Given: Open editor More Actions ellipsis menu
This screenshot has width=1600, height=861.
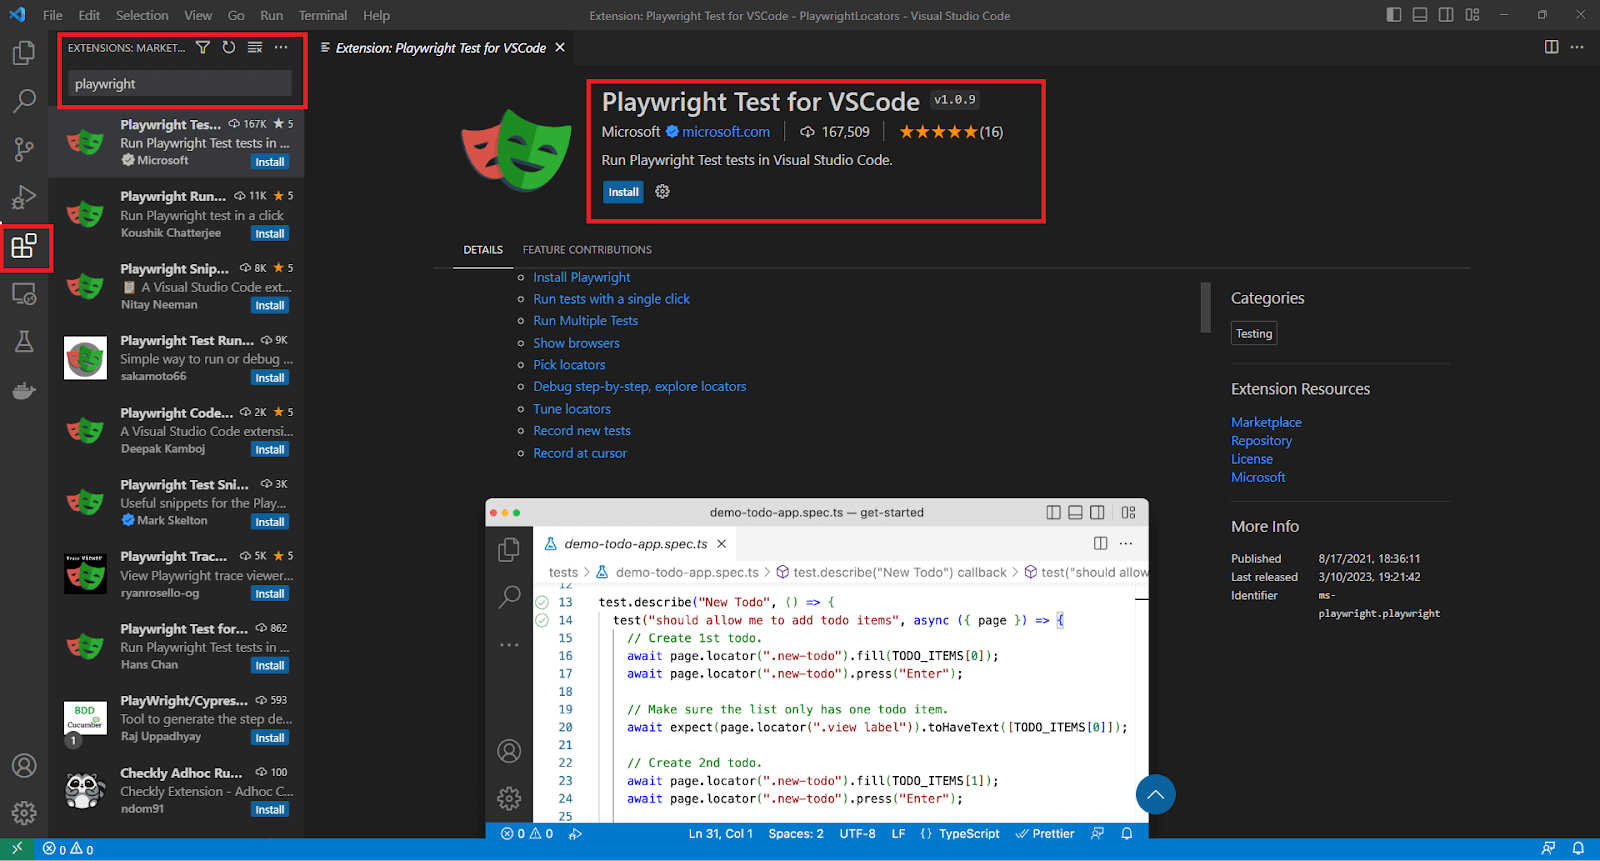Looking at the screenshot, I should tap(1577, 47).
